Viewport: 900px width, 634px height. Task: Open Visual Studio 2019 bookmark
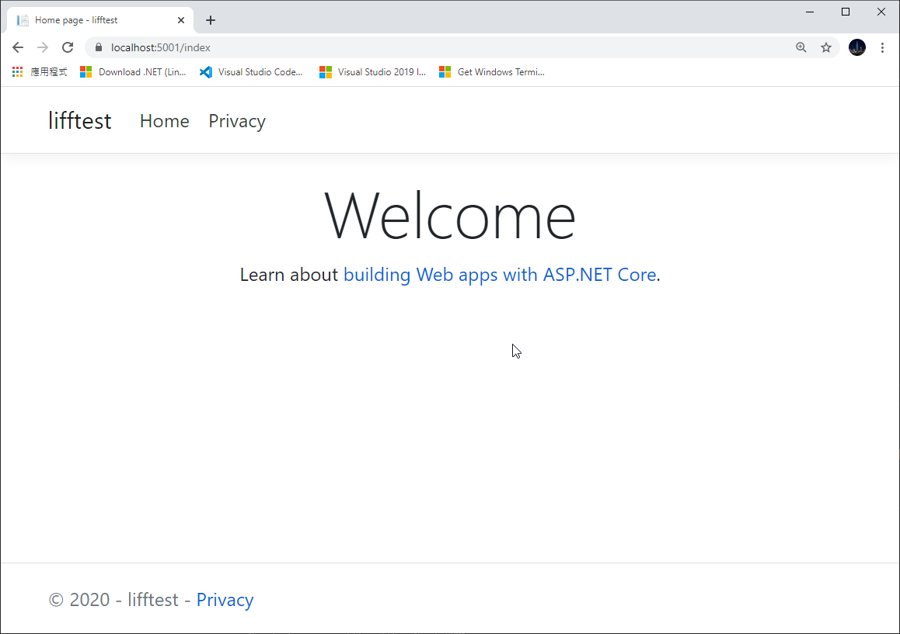pos(372,72)
